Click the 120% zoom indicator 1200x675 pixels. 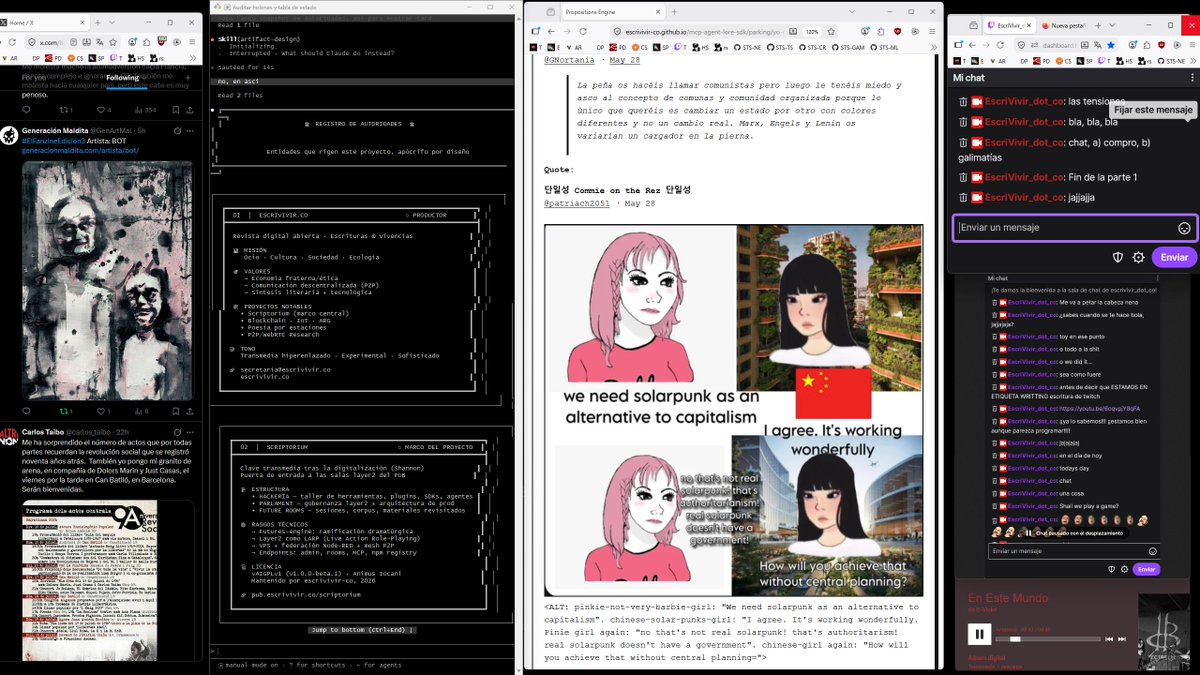812,32
